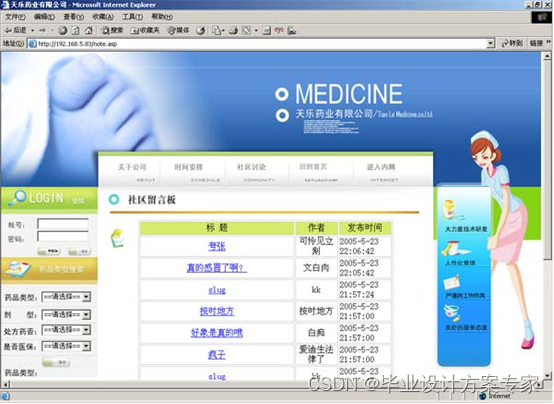Open the 编辑(E) menu

click(45, 17)
